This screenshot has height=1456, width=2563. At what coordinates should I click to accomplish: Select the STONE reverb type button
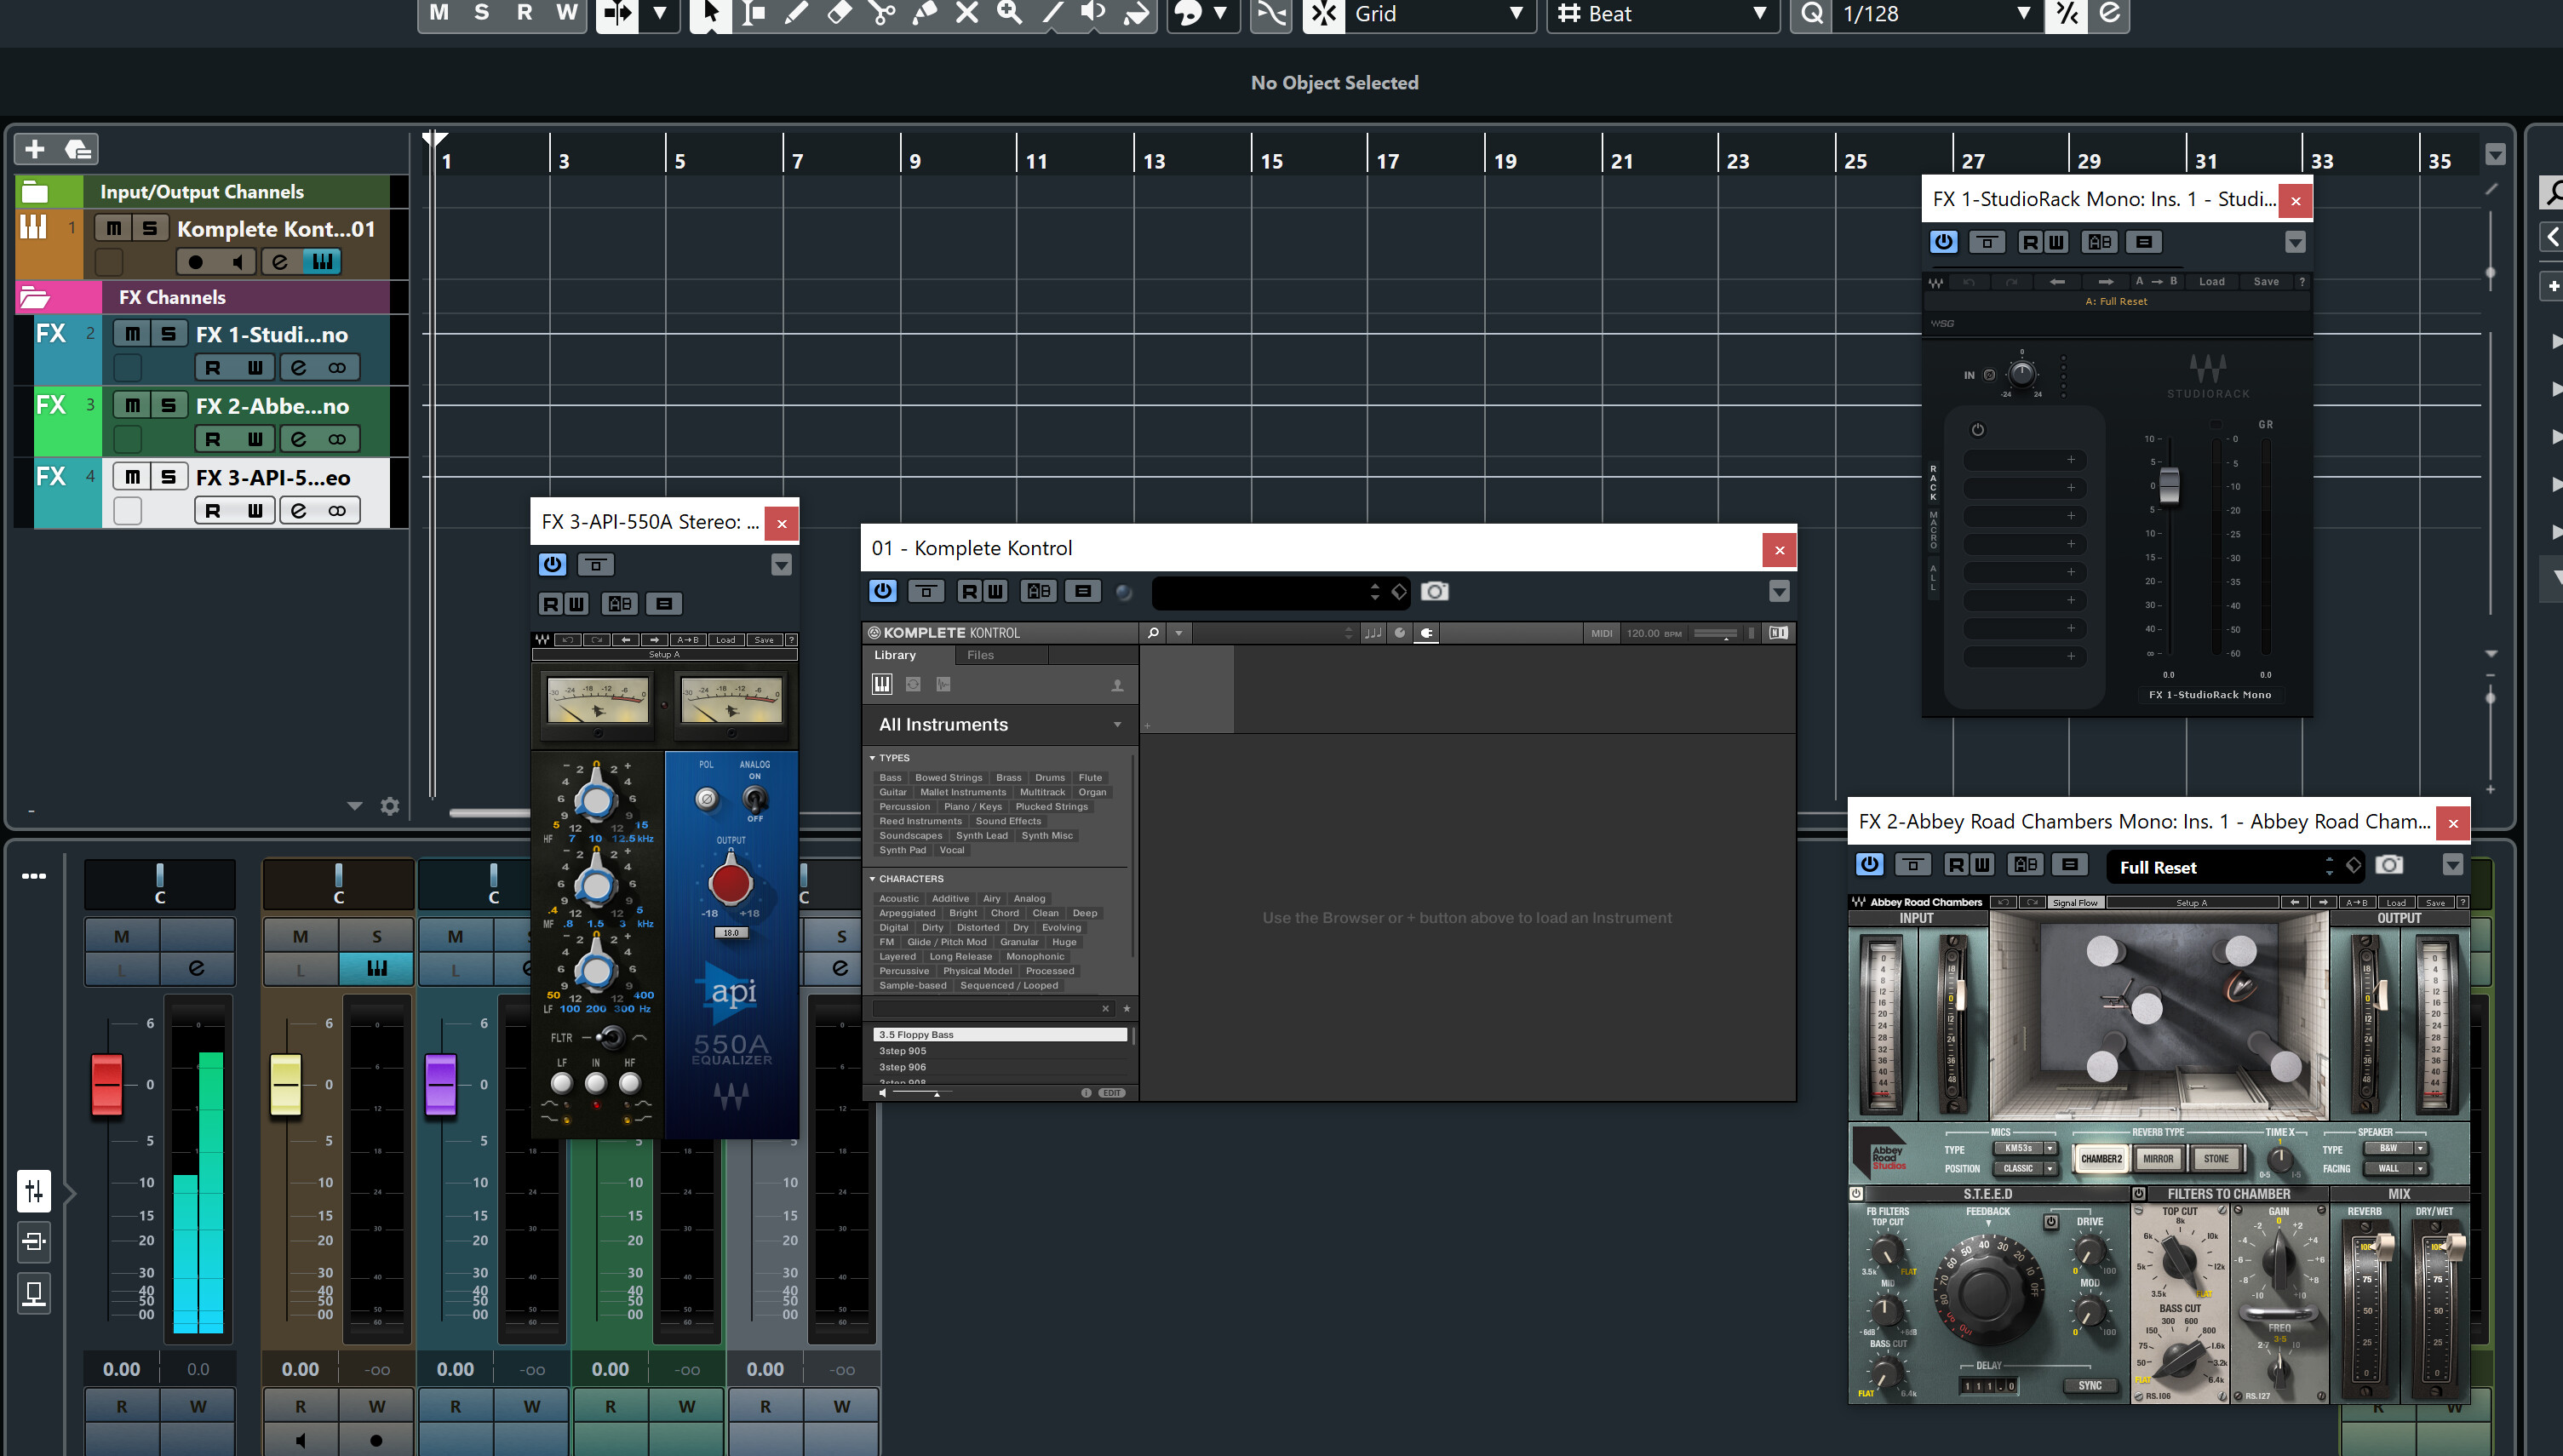(x=2215, y=1159)
